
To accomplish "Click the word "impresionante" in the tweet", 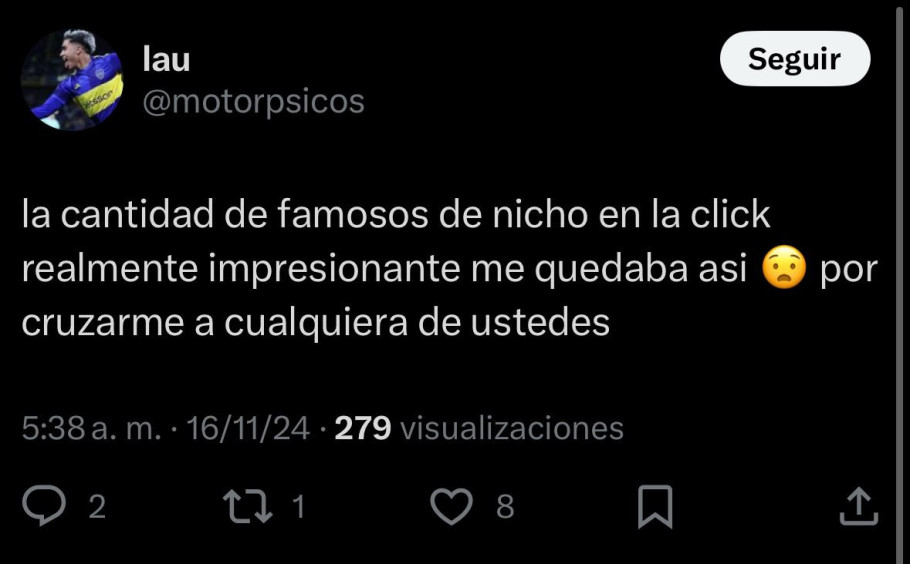I will pyautogui.click(x=334, y=269).
